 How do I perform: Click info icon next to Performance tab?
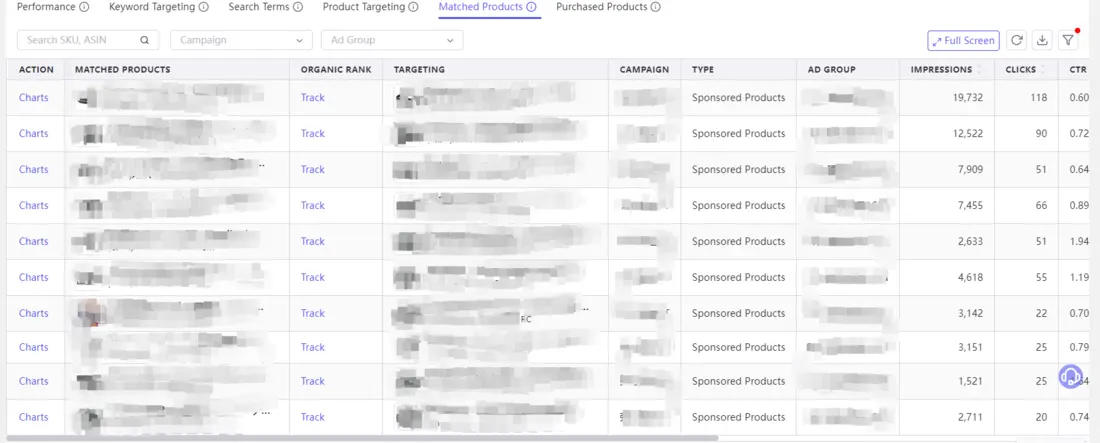point(84,7)
